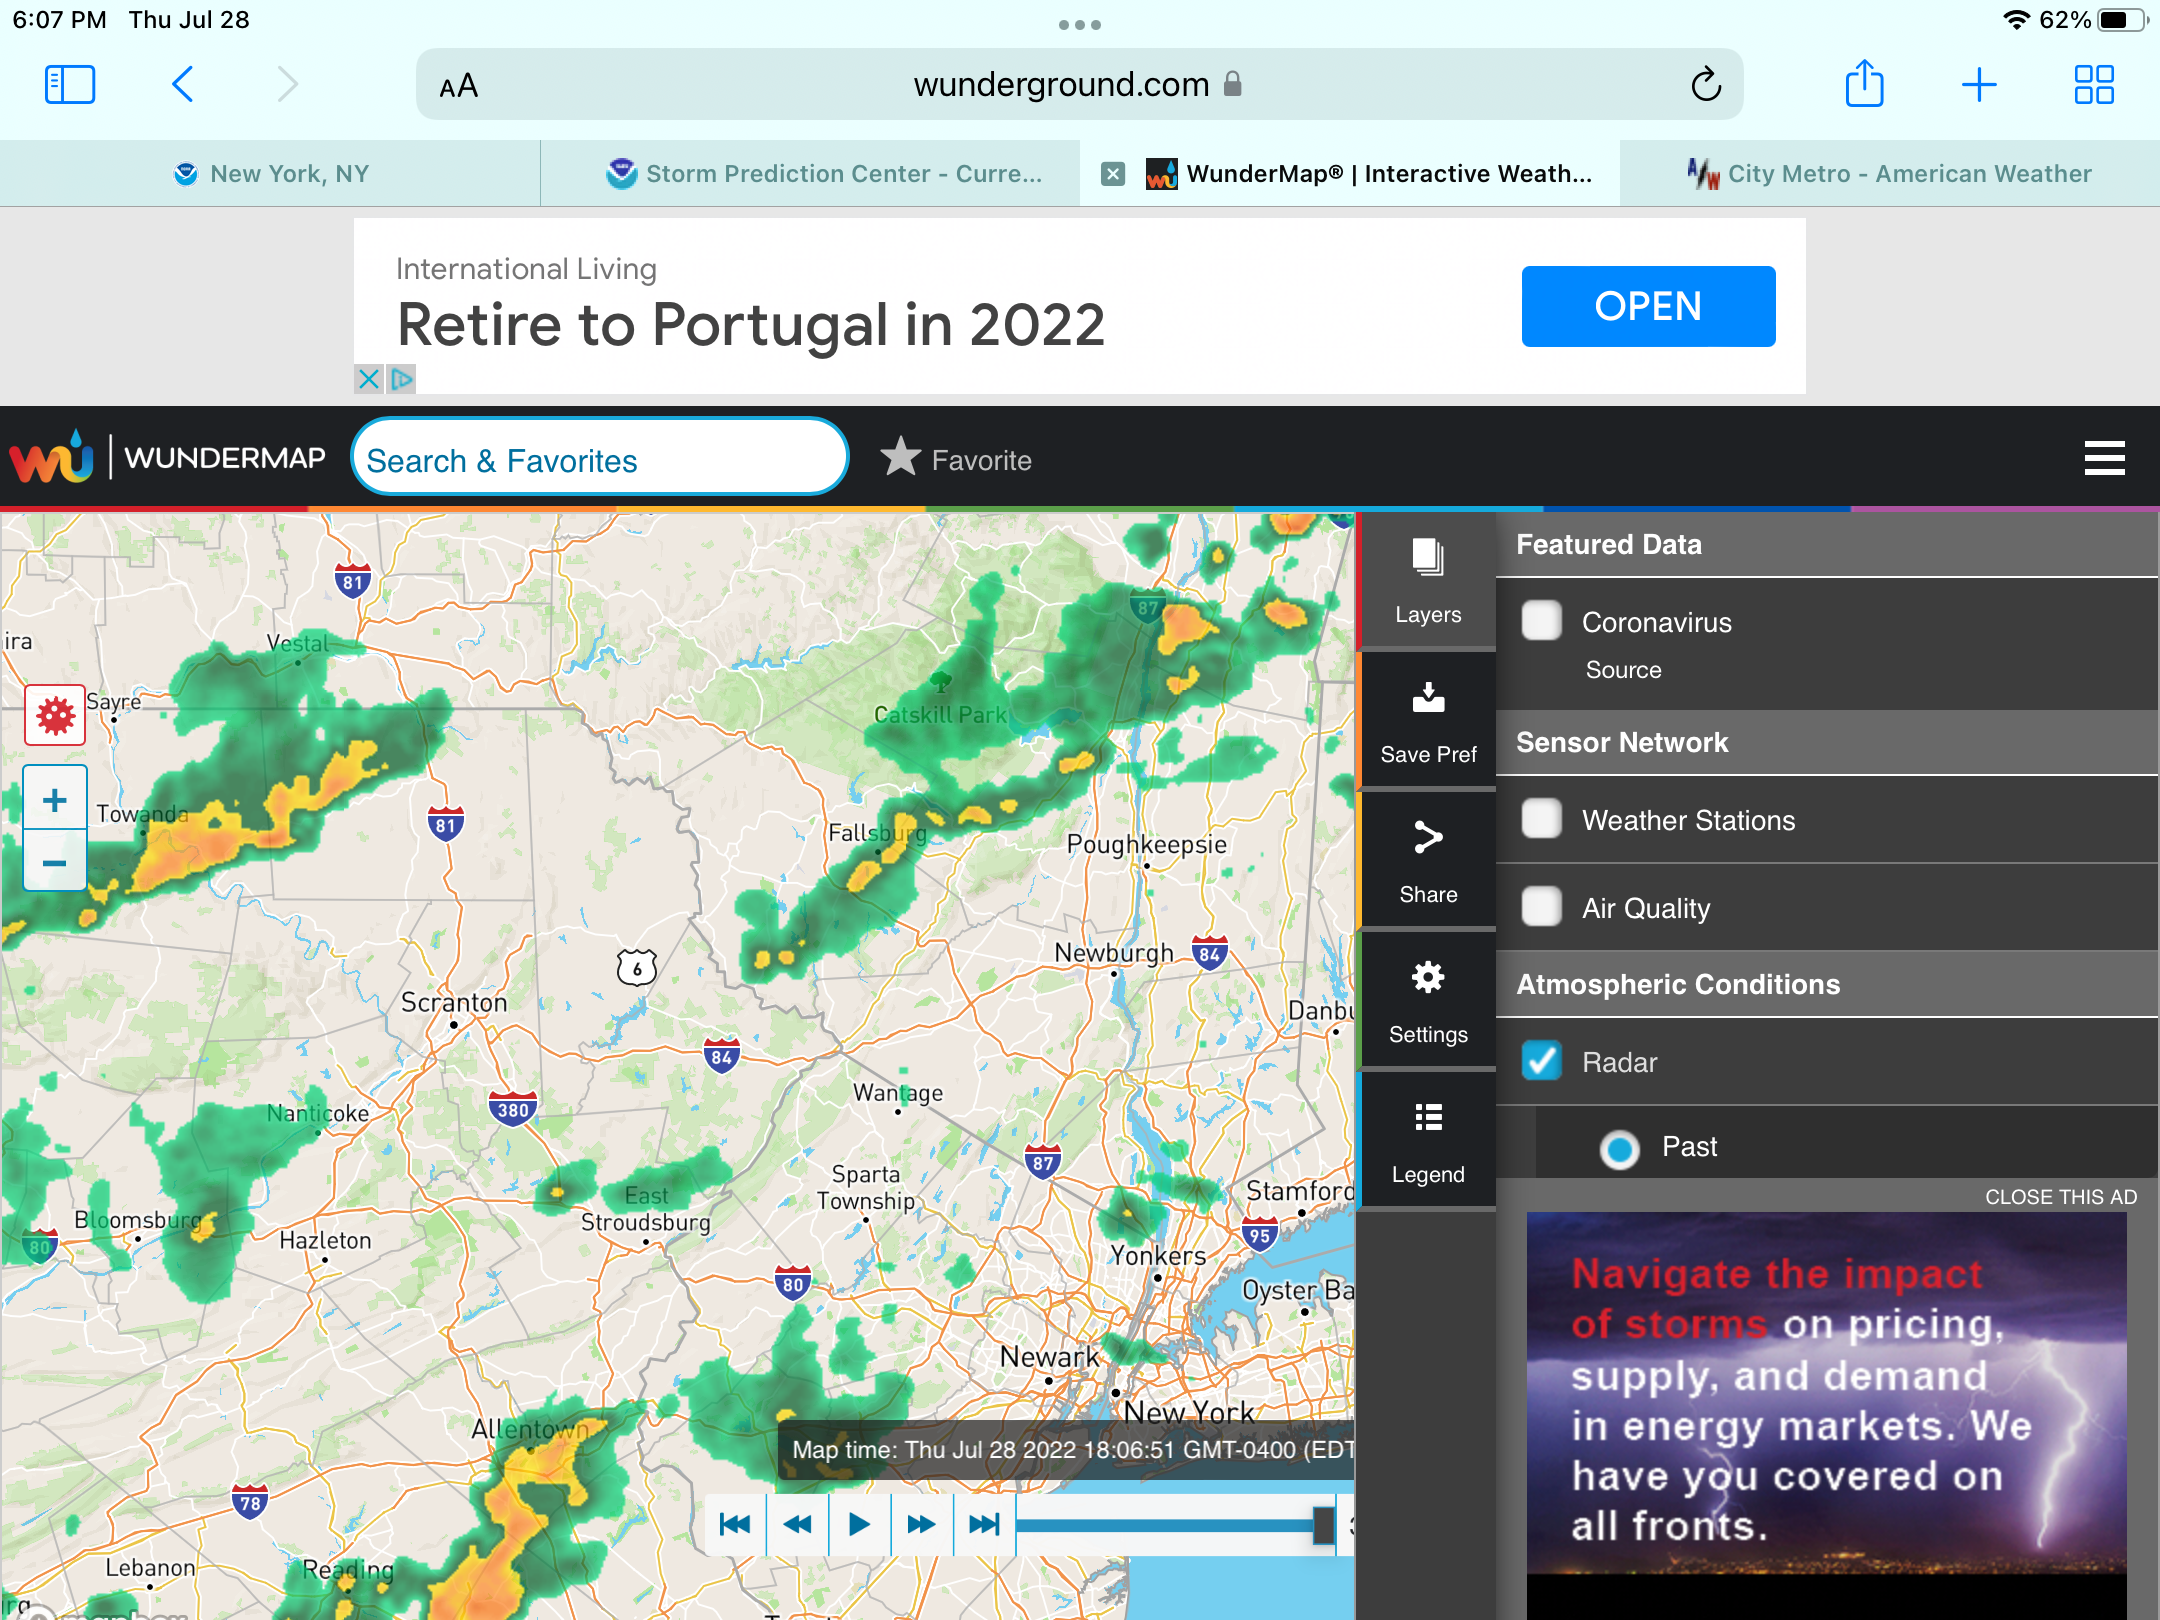2160x1620 pixels.
Task: Click CLOSE THIS AD link
Action: click(2060, 1197)
